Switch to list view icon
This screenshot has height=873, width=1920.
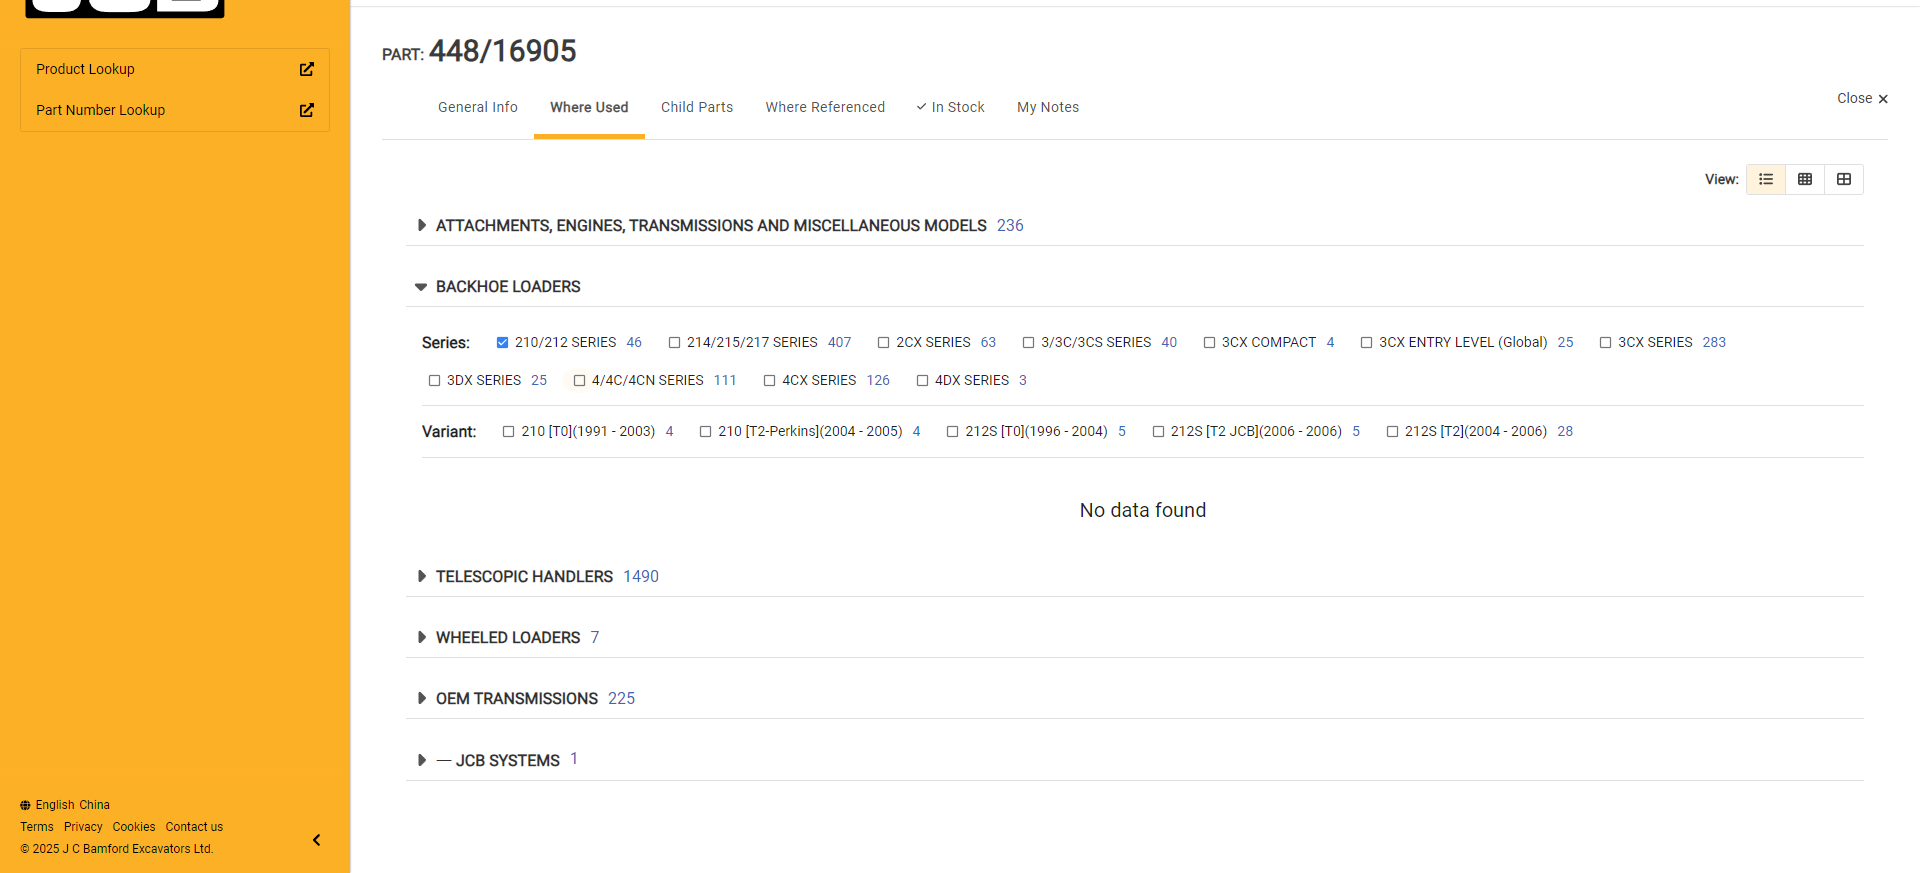click(1766, 179)
